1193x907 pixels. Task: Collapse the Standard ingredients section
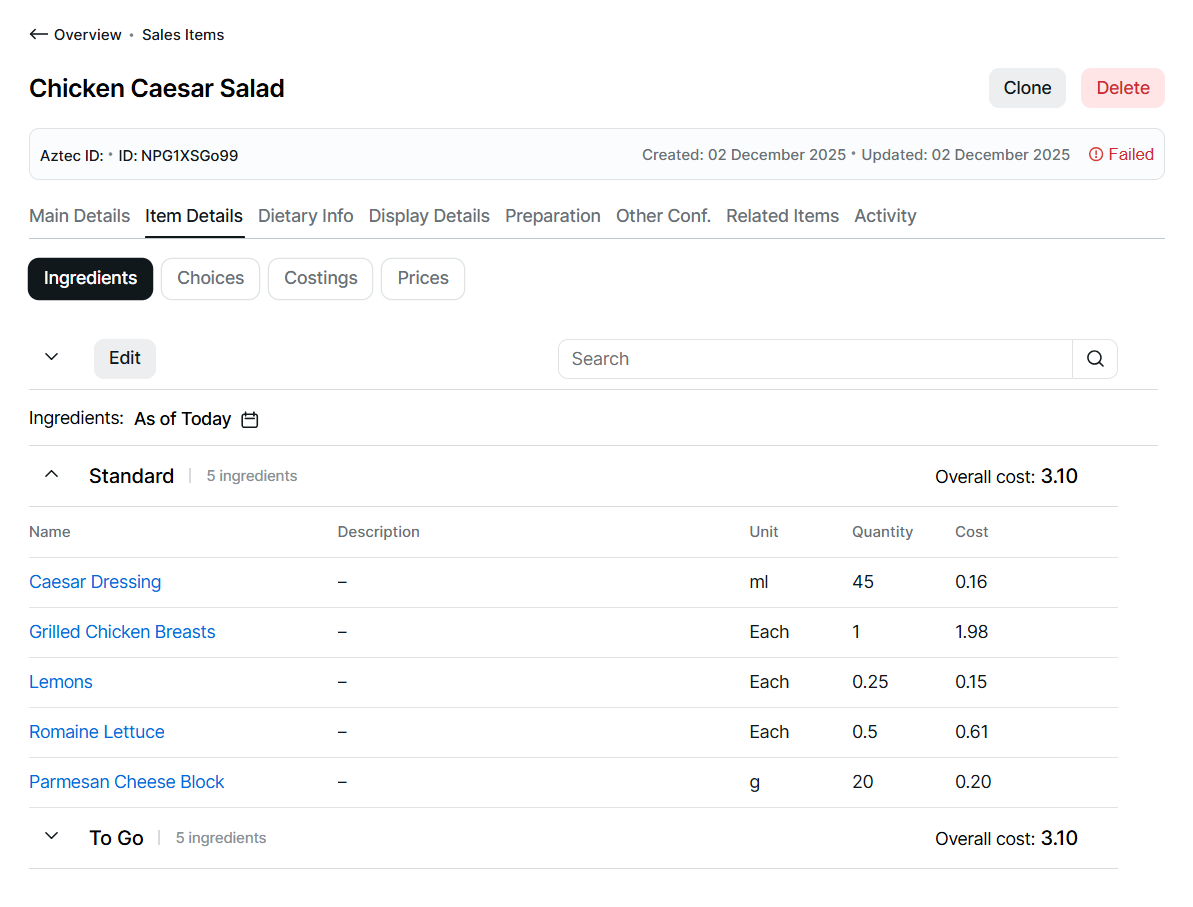(52, 475)
